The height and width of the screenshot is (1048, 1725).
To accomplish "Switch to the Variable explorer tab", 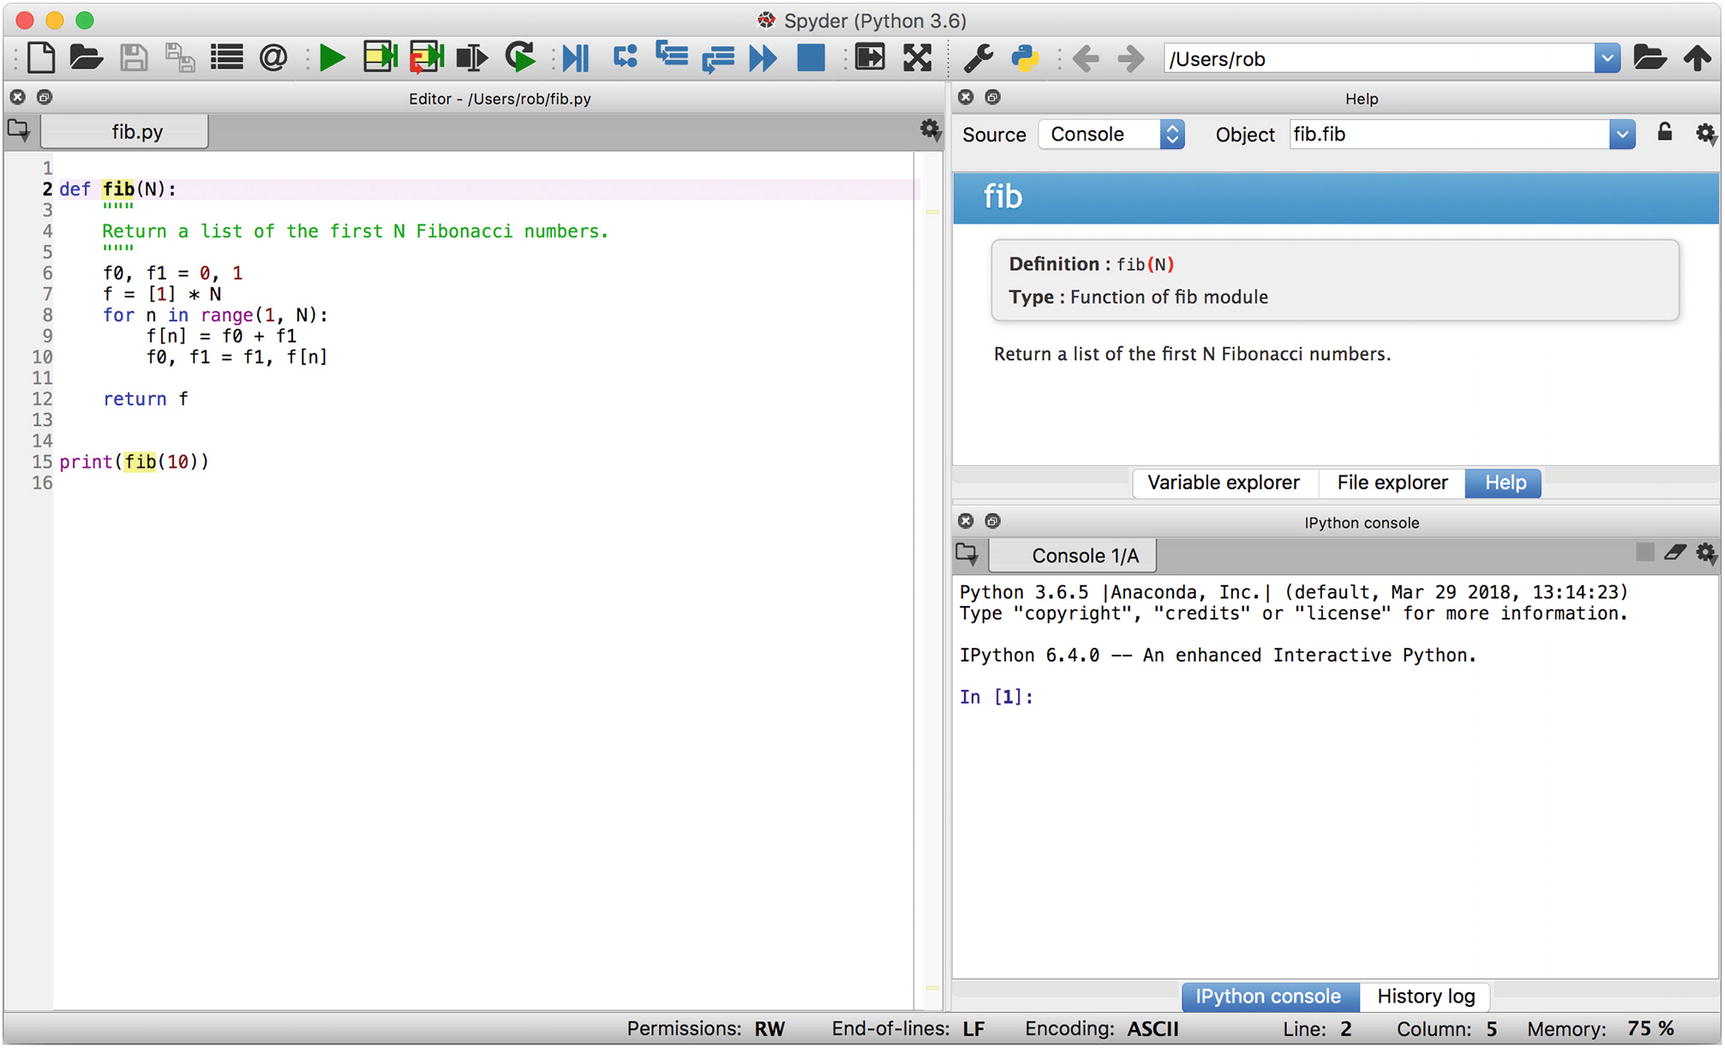I will 1223,483.
